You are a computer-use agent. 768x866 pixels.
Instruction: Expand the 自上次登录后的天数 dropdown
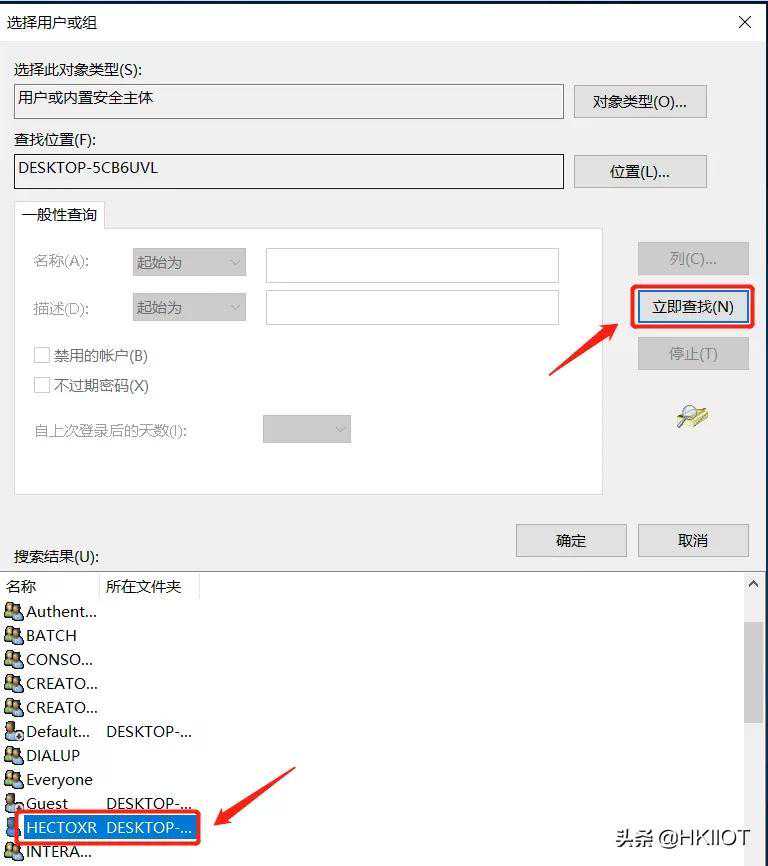click(306, 429)
